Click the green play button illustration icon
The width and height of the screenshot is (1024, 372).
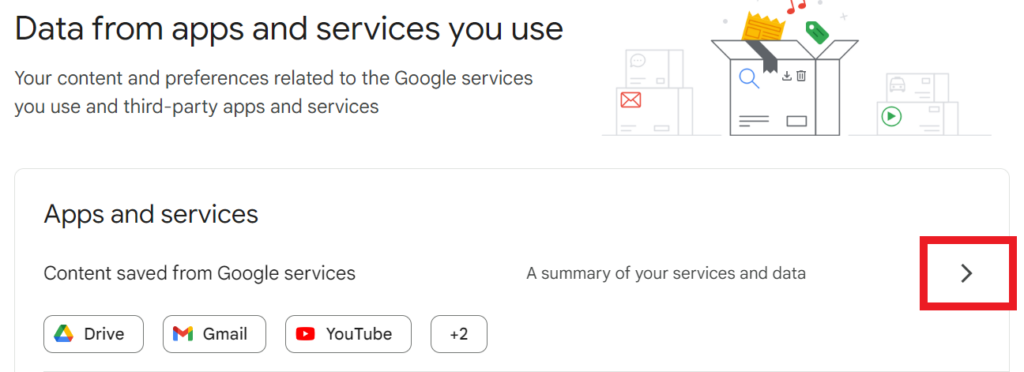[891, 117]
